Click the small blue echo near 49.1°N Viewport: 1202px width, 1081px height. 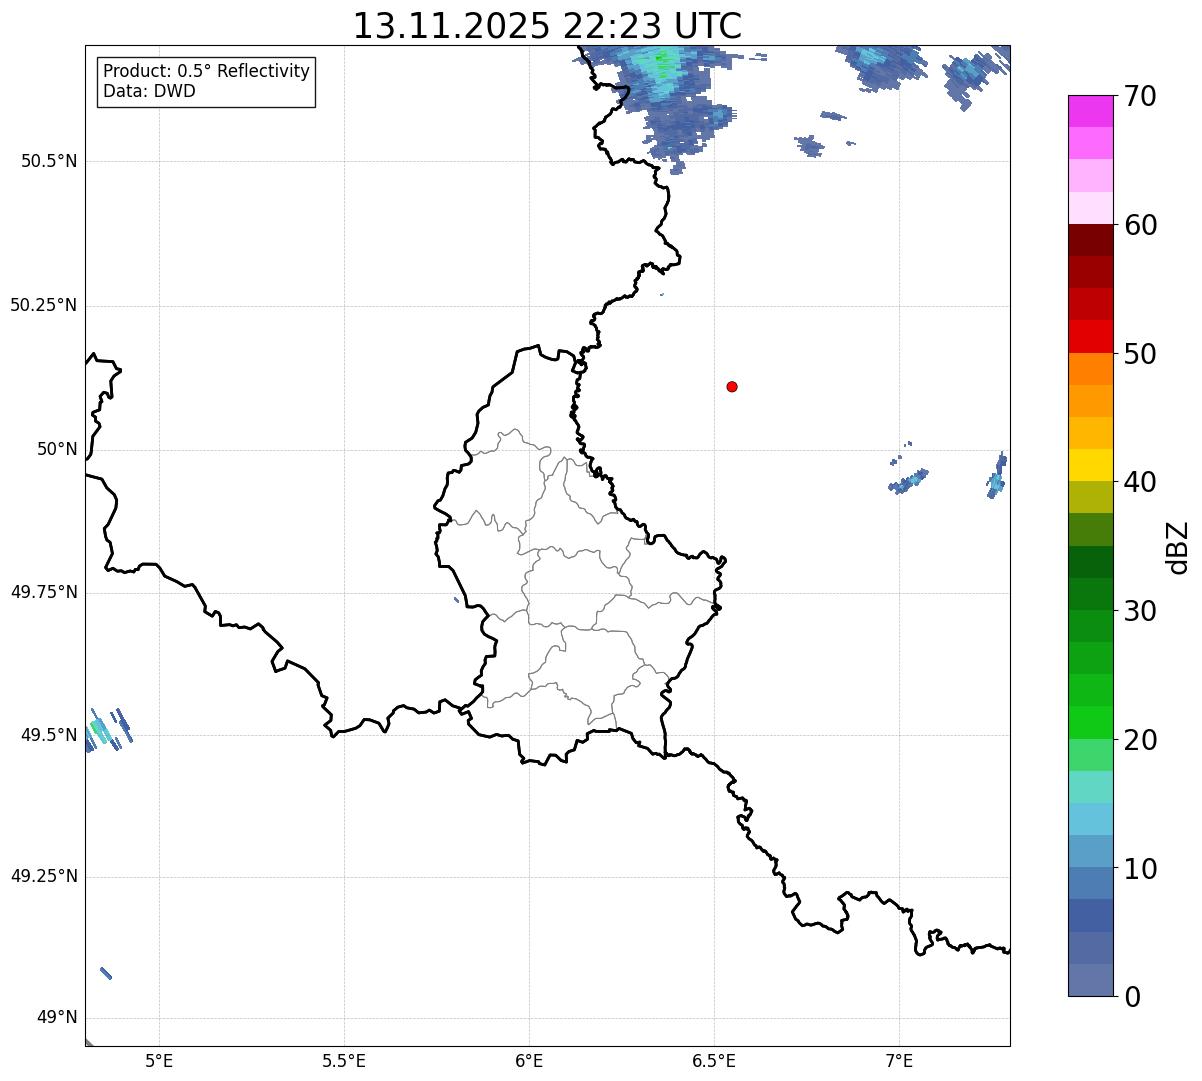tap(106, 973)
